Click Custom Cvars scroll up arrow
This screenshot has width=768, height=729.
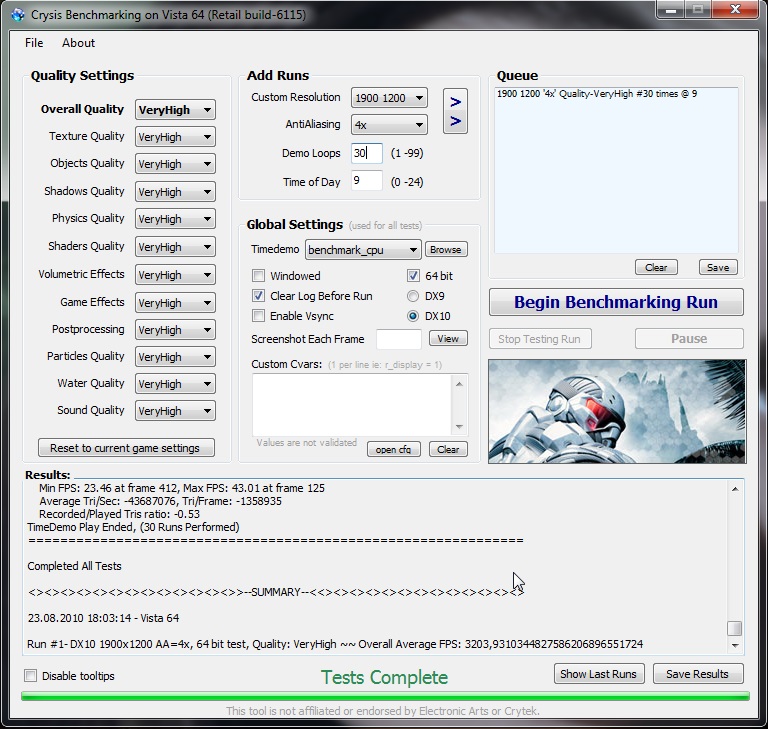(x=459, y=384)
